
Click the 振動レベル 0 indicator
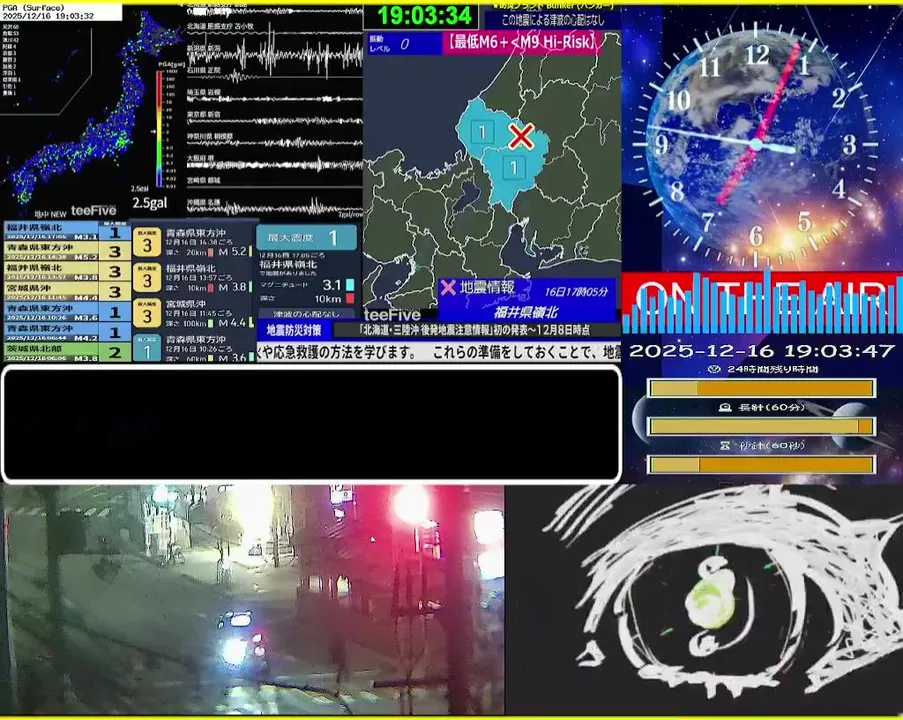click(404, 44)
